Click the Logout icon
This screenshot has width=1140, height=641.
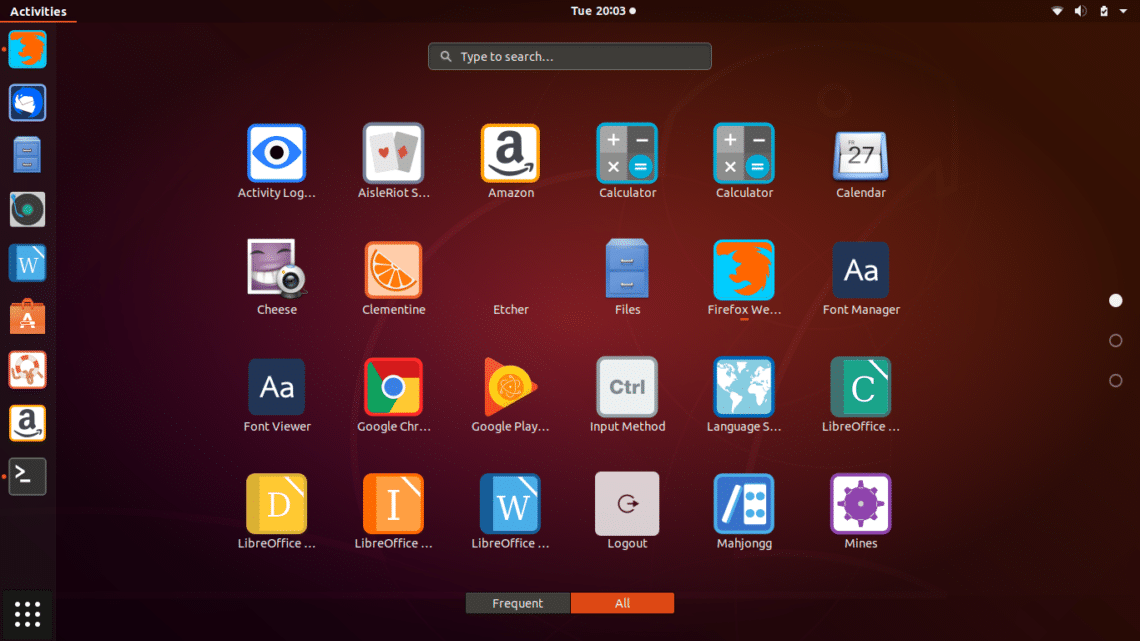[x=627, y=504]
